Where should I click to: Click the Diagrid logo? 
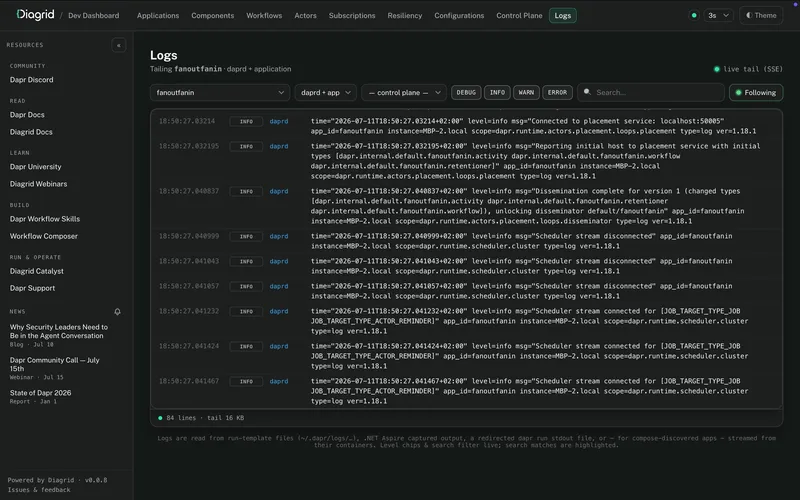35,15
